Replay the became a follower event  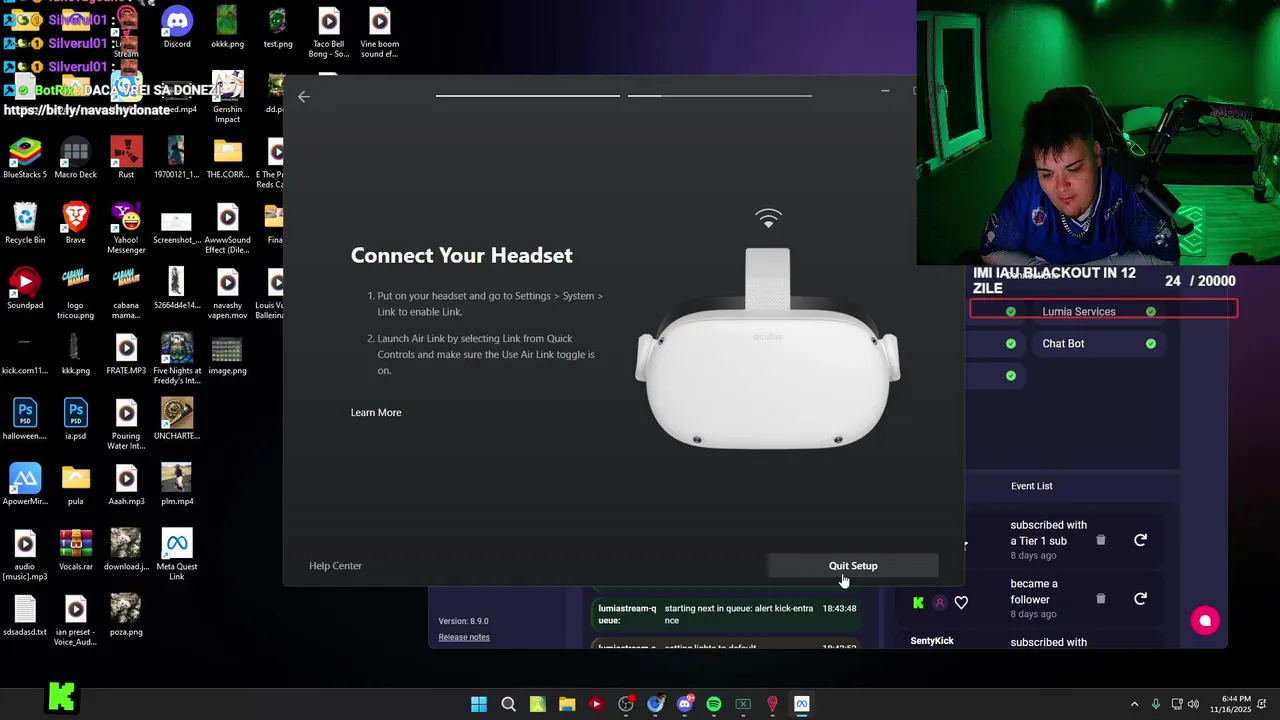click(x=1140, y=599)
